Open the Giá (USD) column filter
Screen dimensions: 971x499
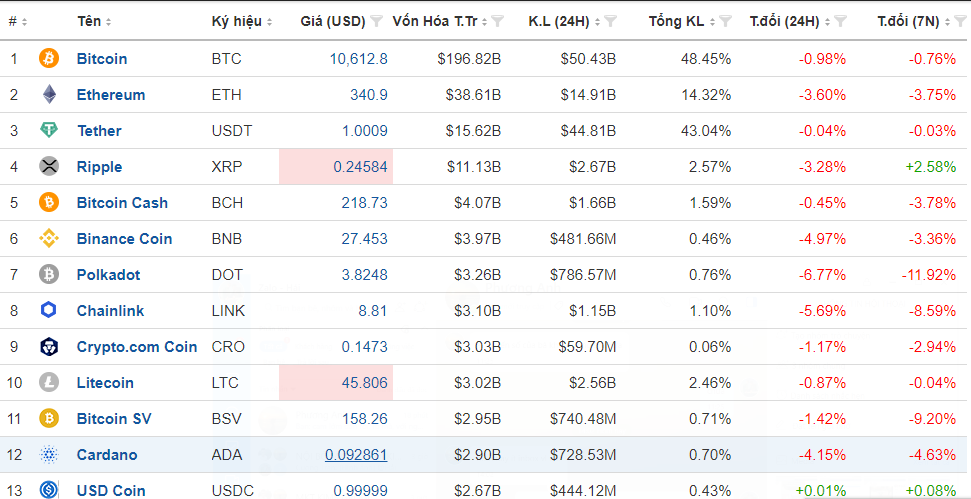376,21
